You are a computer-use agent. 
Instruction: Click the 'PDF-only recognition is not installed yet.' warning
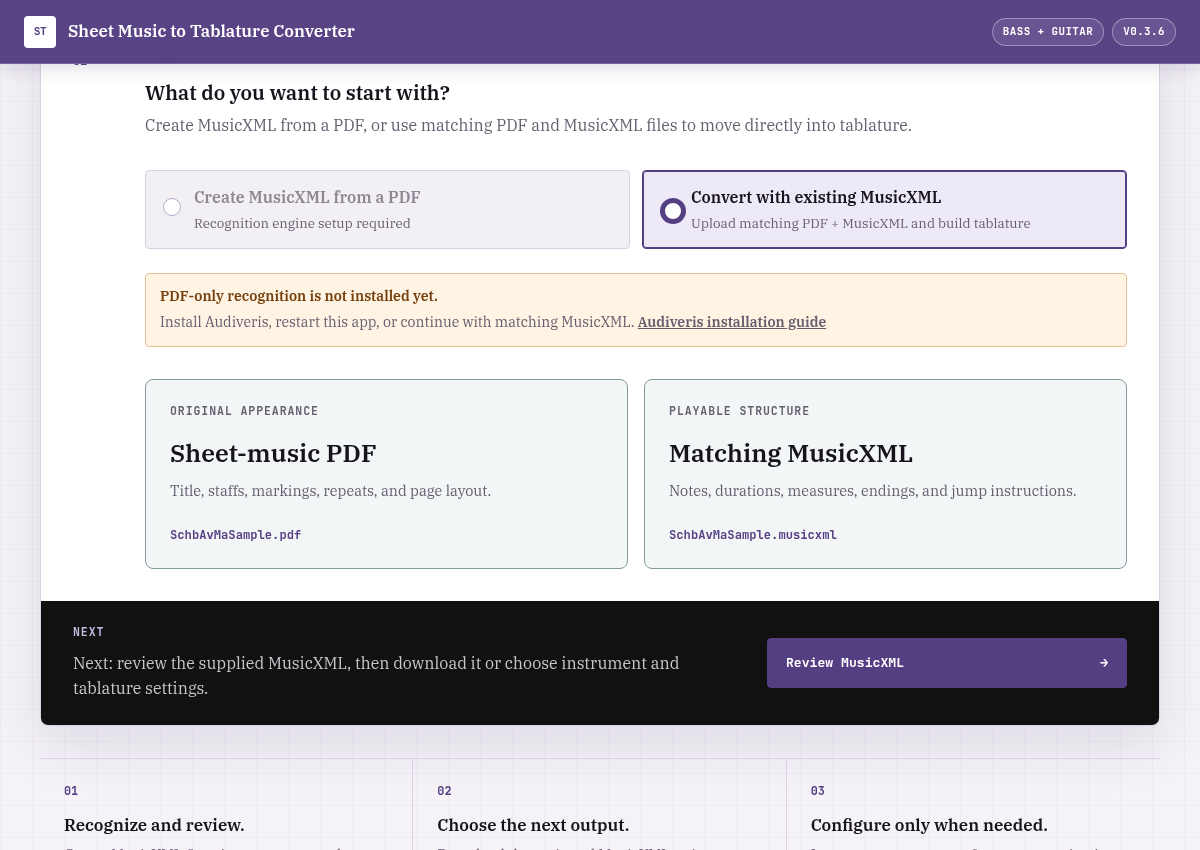[299, 296]
